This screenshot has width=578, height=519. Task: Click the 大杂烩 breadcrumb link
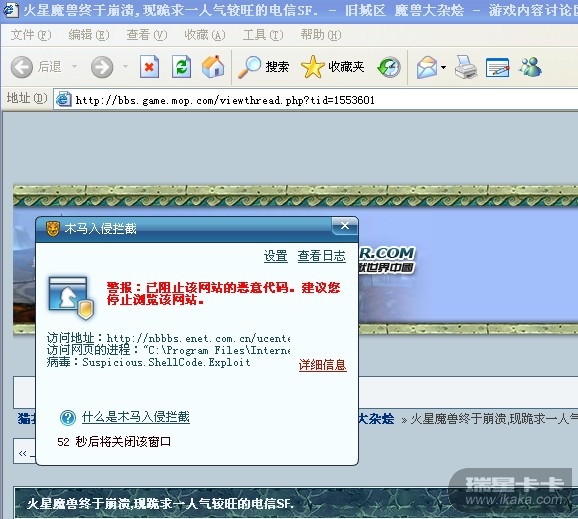pos(377,419)
